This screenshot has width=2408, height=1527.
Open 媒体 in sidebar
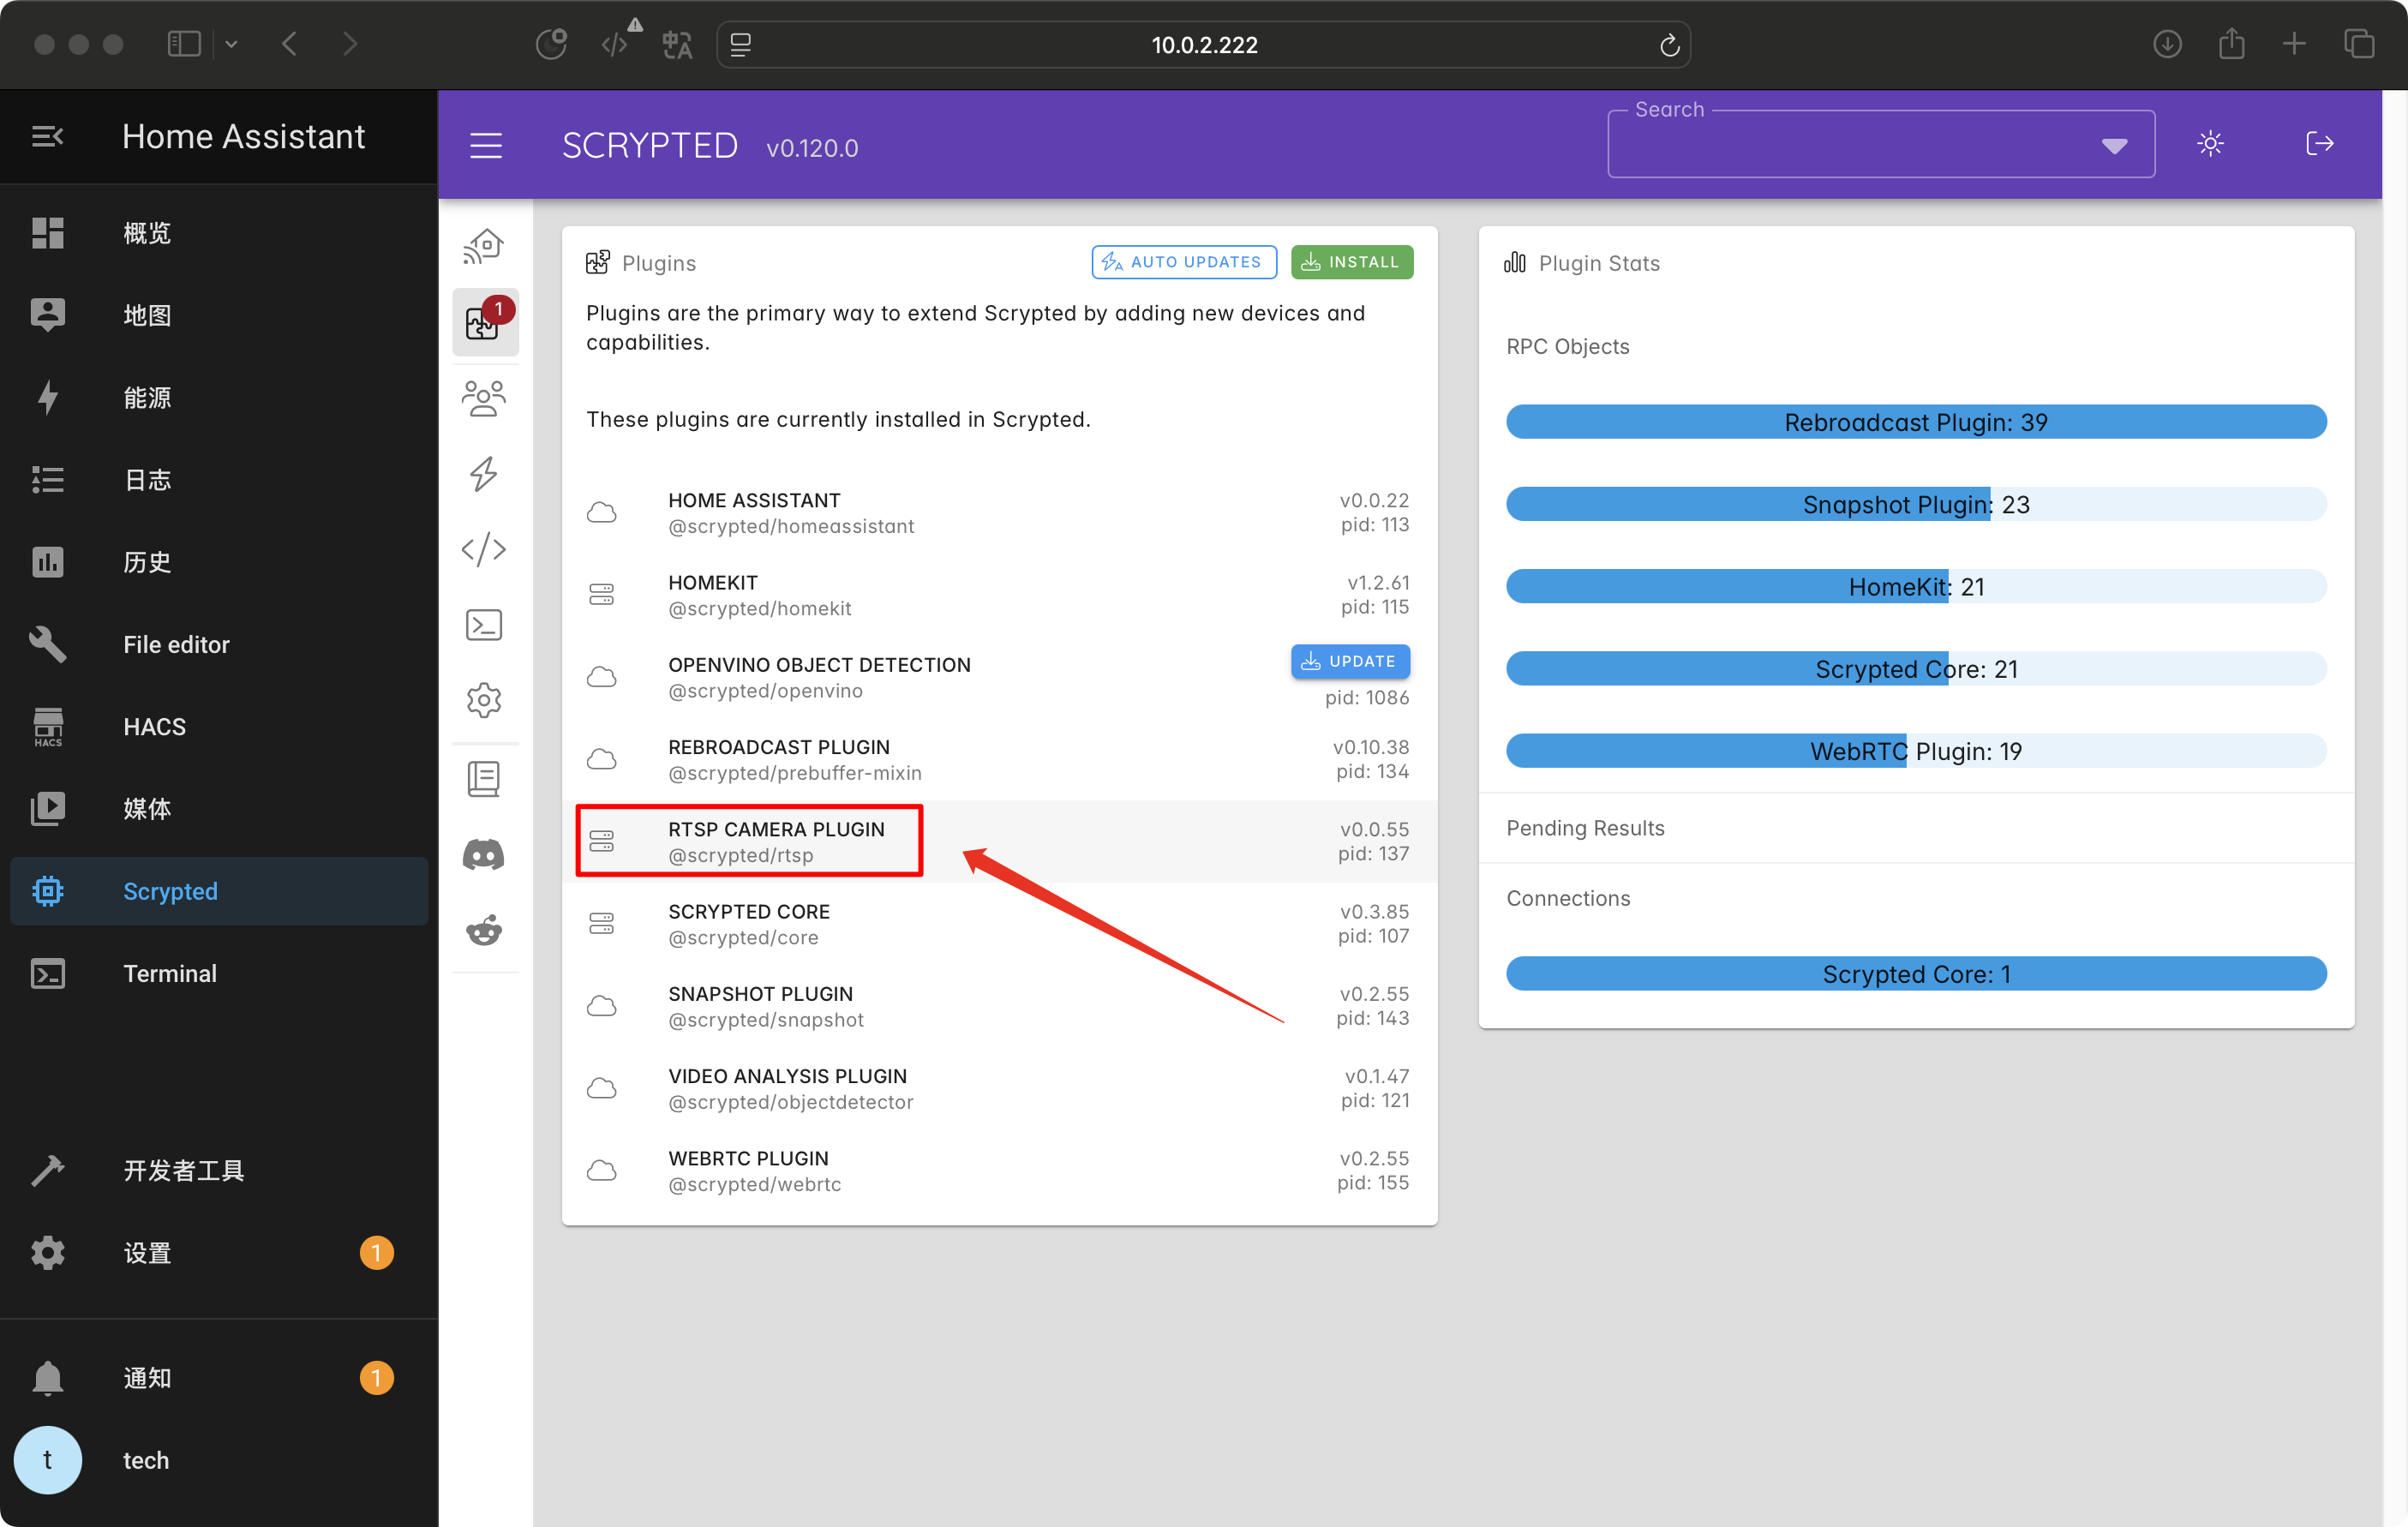coord(219,808)
